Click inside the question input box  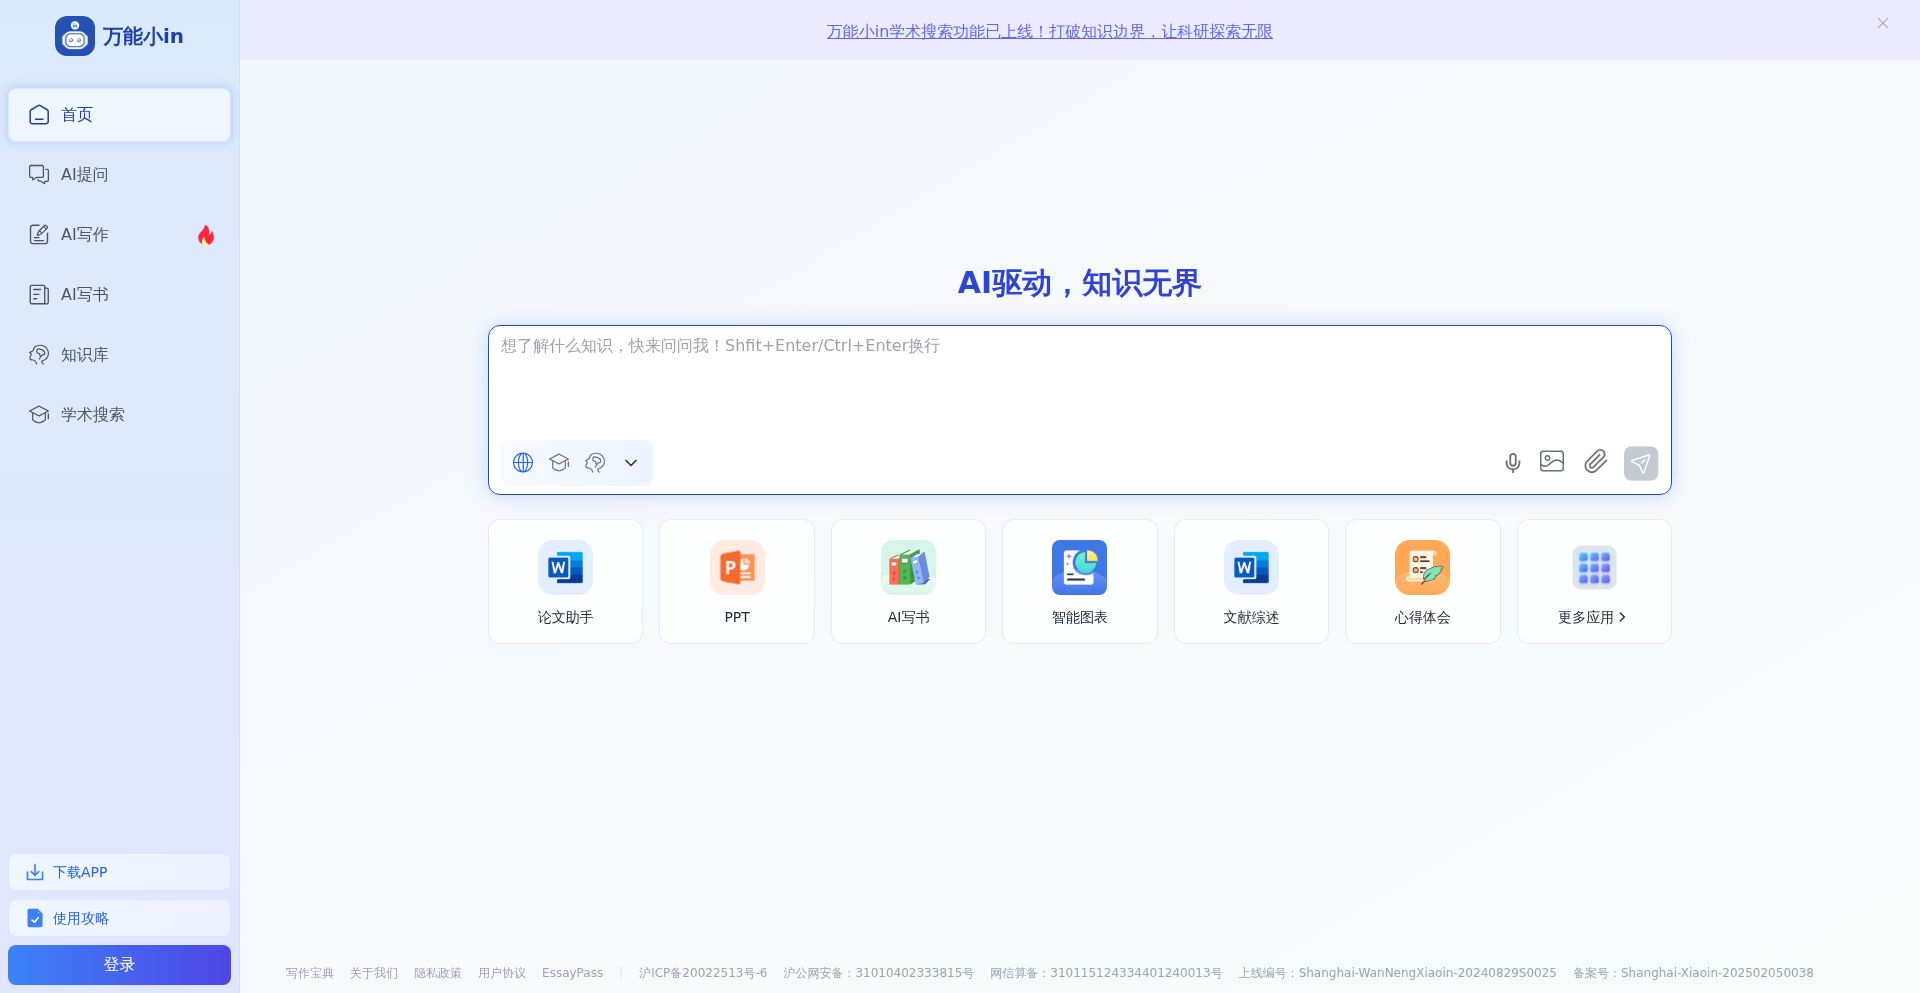1079,380
